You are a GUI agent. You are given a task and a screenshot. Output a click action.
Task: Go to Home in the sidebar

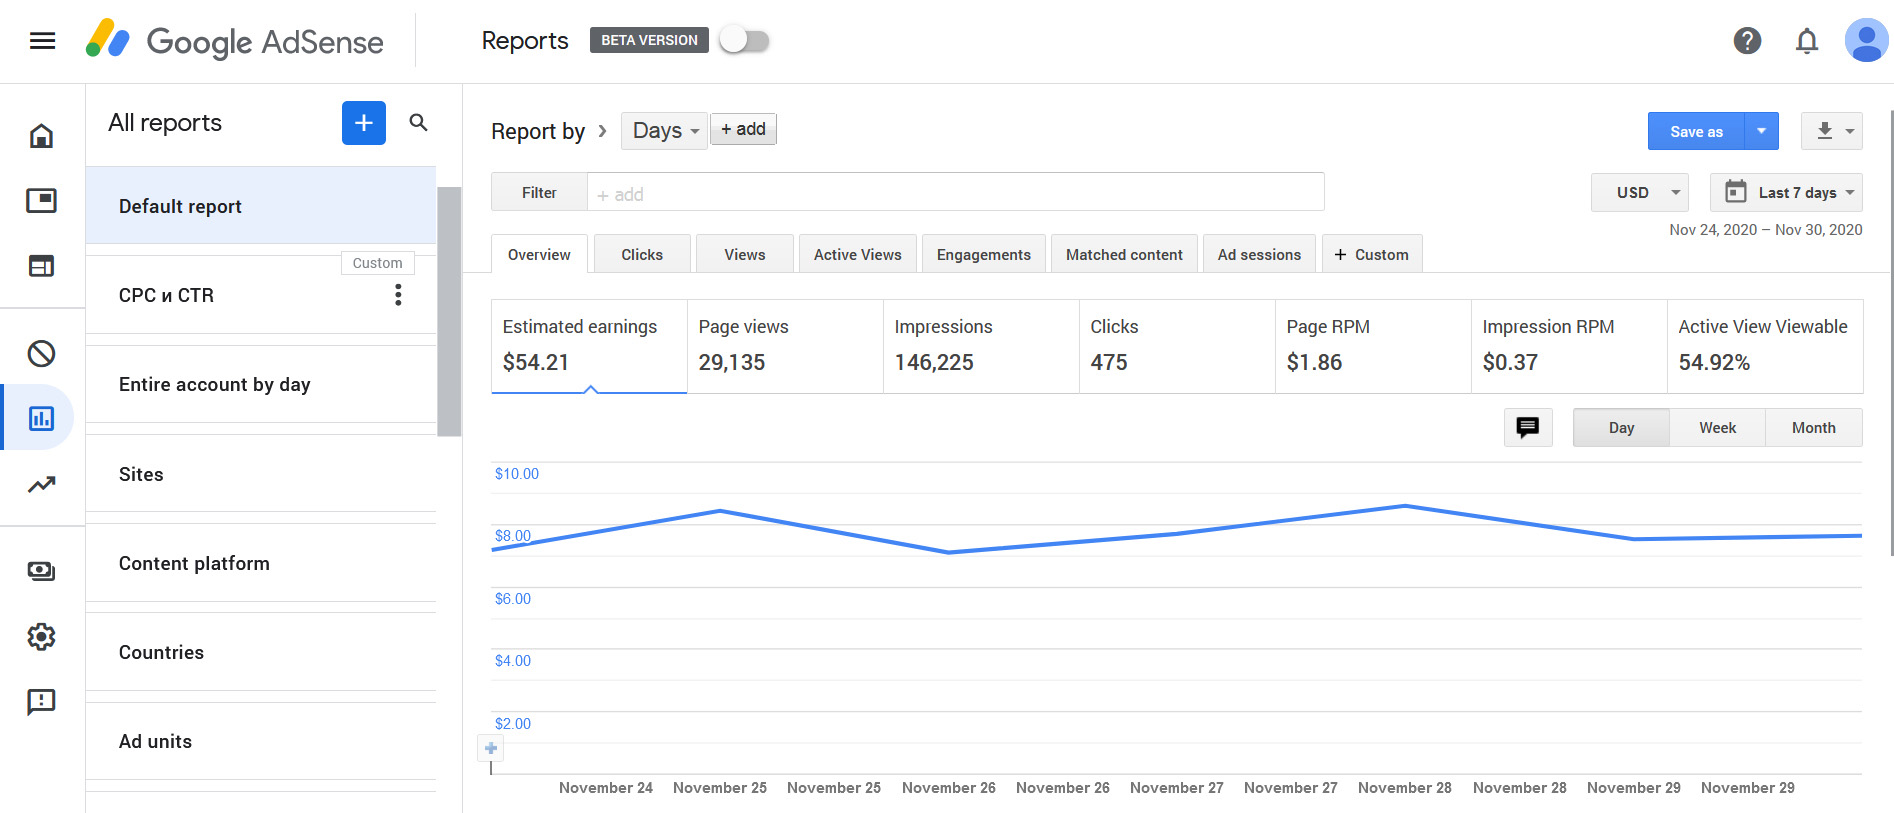coord(41,135)
